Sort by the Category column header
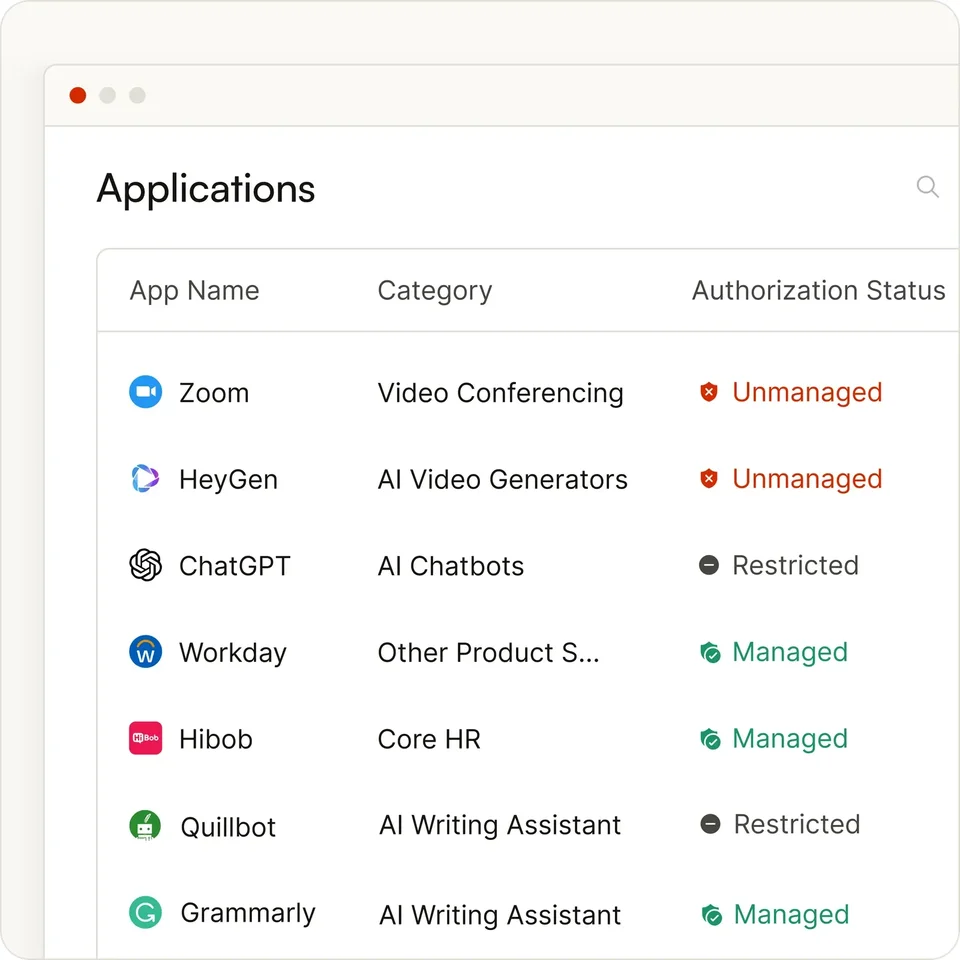 (435, 291)
